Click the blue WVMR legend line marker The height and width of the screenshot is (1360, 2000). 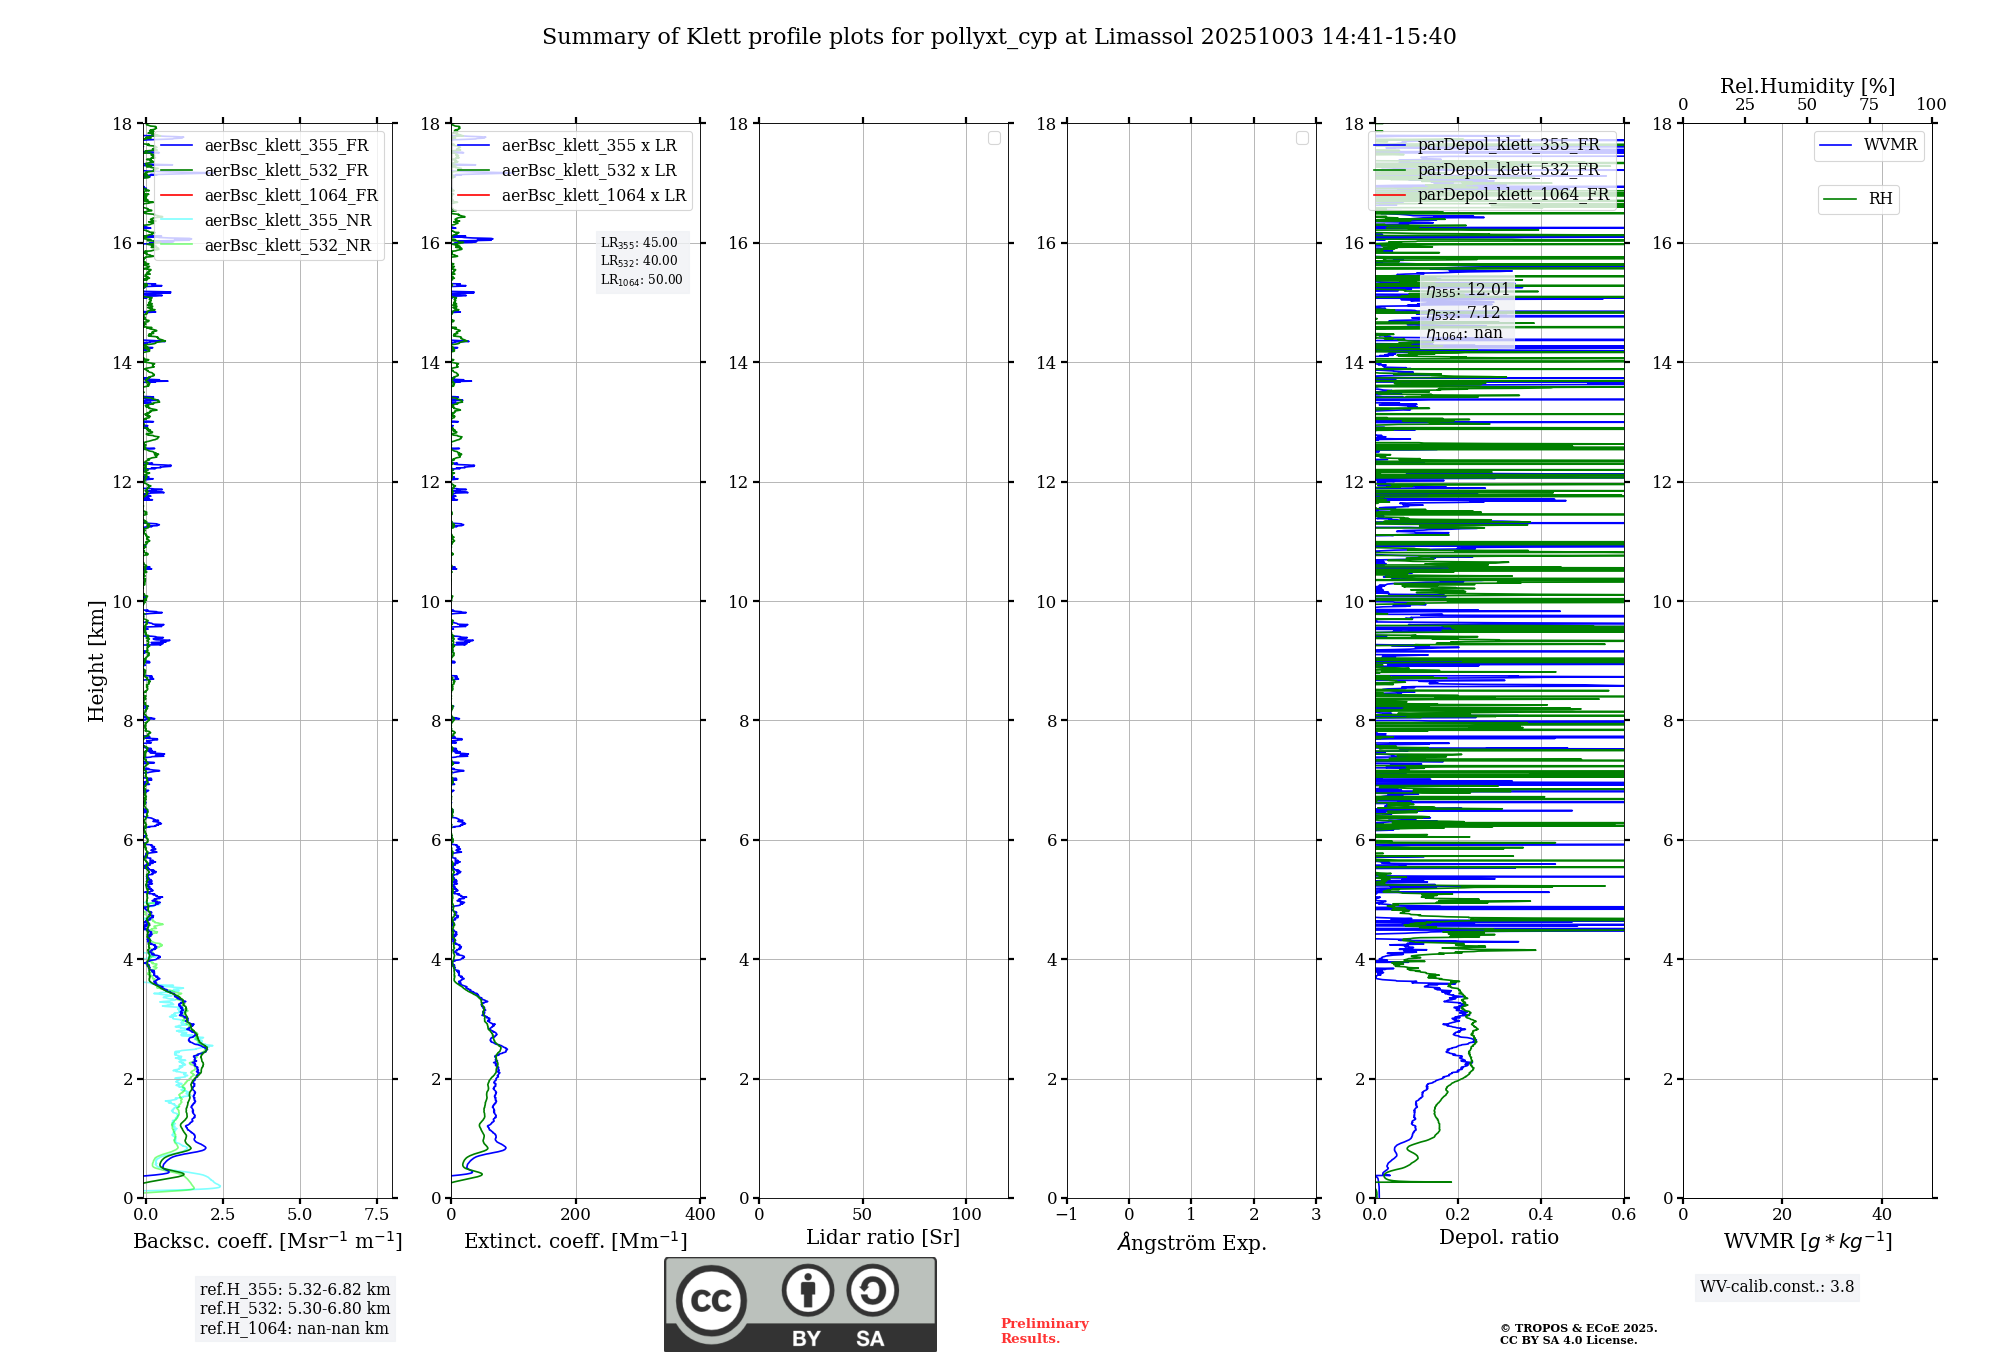click(x=1835, y=146)
